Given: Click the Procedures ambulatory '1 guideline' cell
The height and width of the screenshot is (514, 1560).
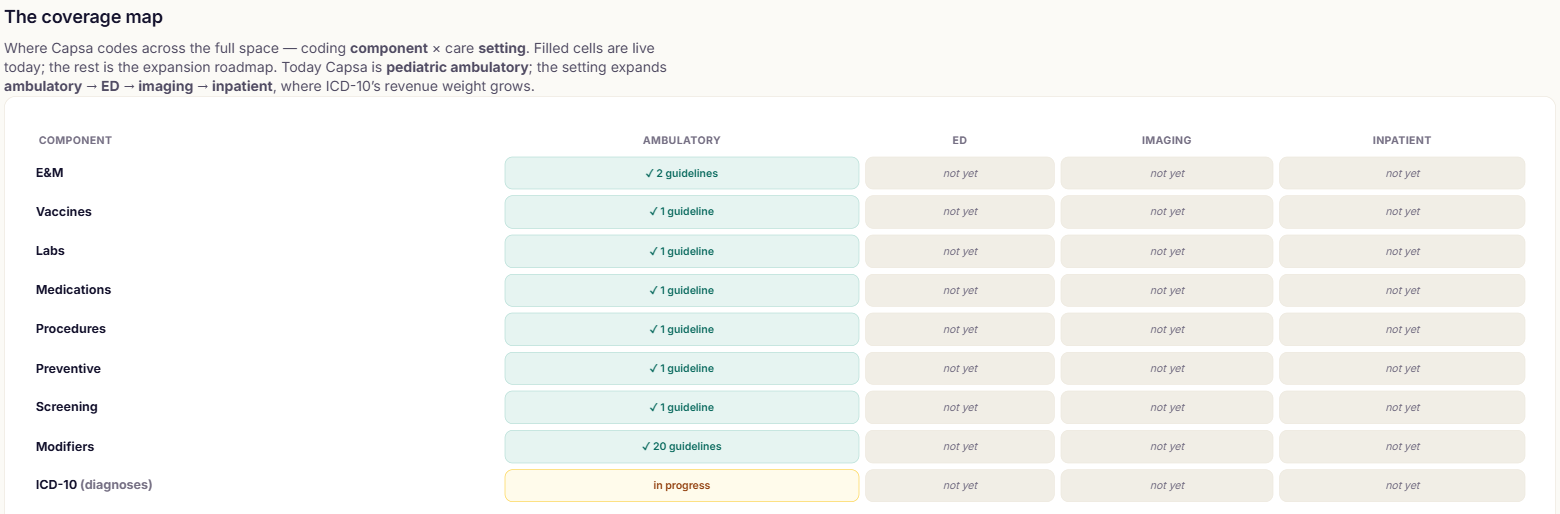Looking at the screenshot, I should click(x=681, y=329).
